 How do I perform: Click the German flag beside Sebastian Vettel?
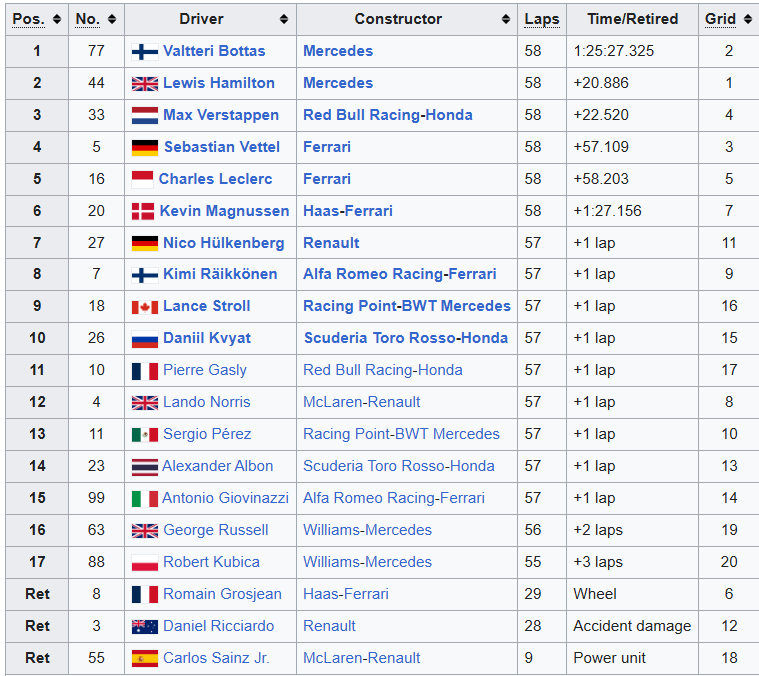tap(145, 148)
